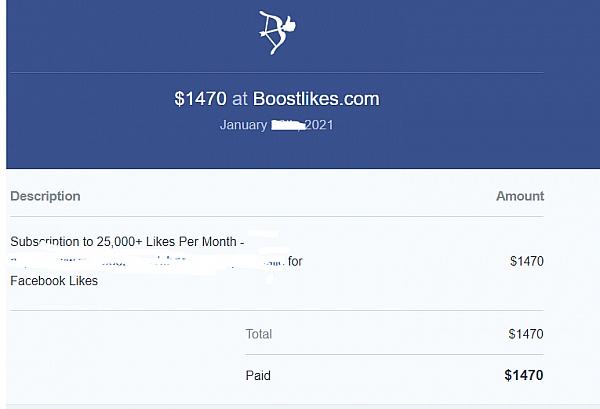Open the redacted blue link in the description

click(x=147, y=261)
